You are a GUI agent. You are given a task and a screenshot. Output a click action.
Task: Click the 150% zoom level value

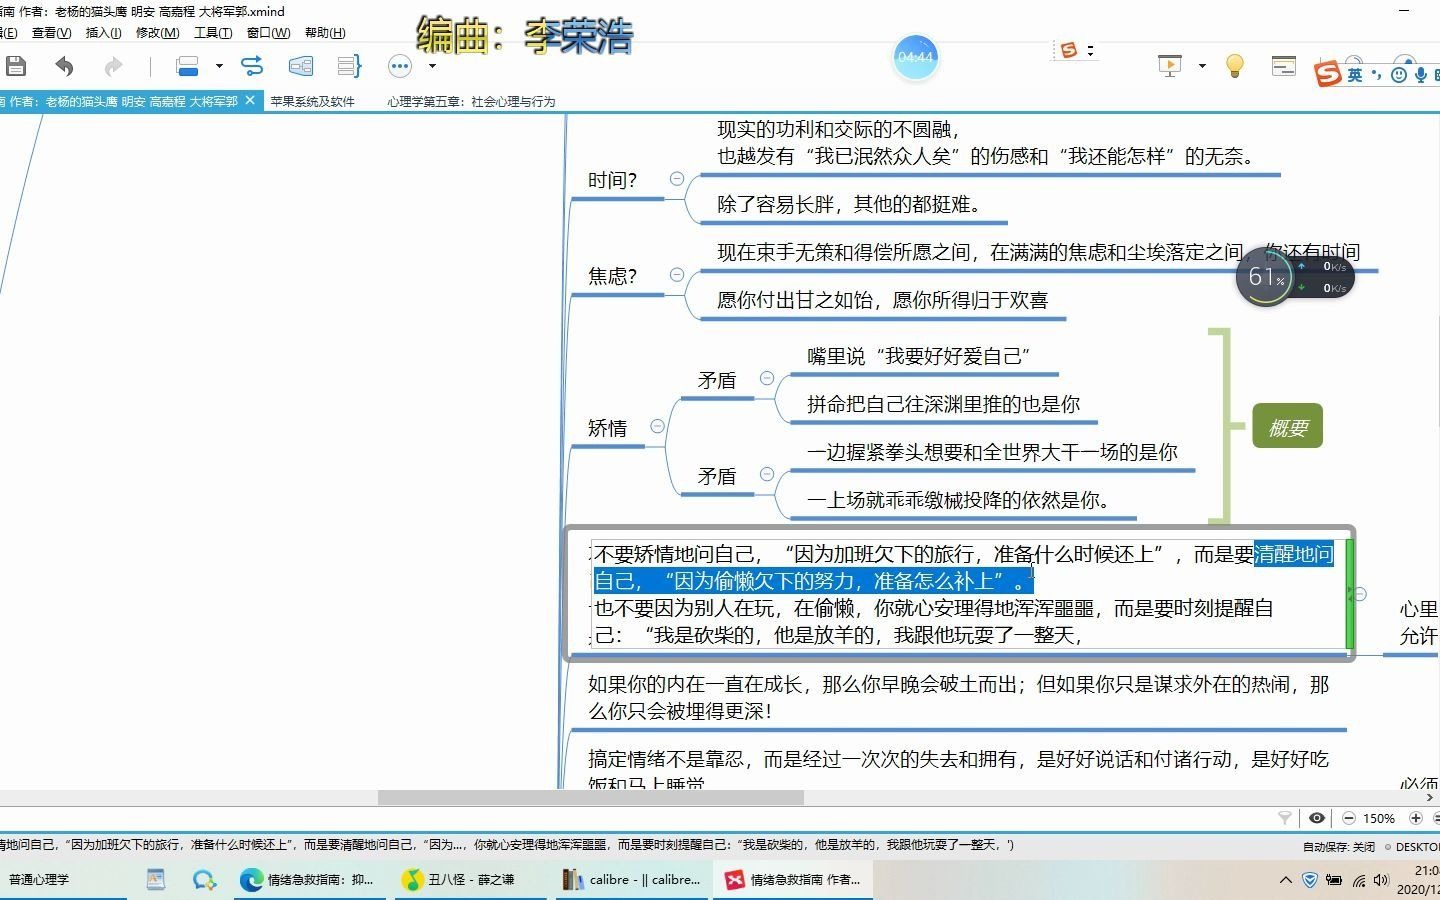click(1379, 818)
